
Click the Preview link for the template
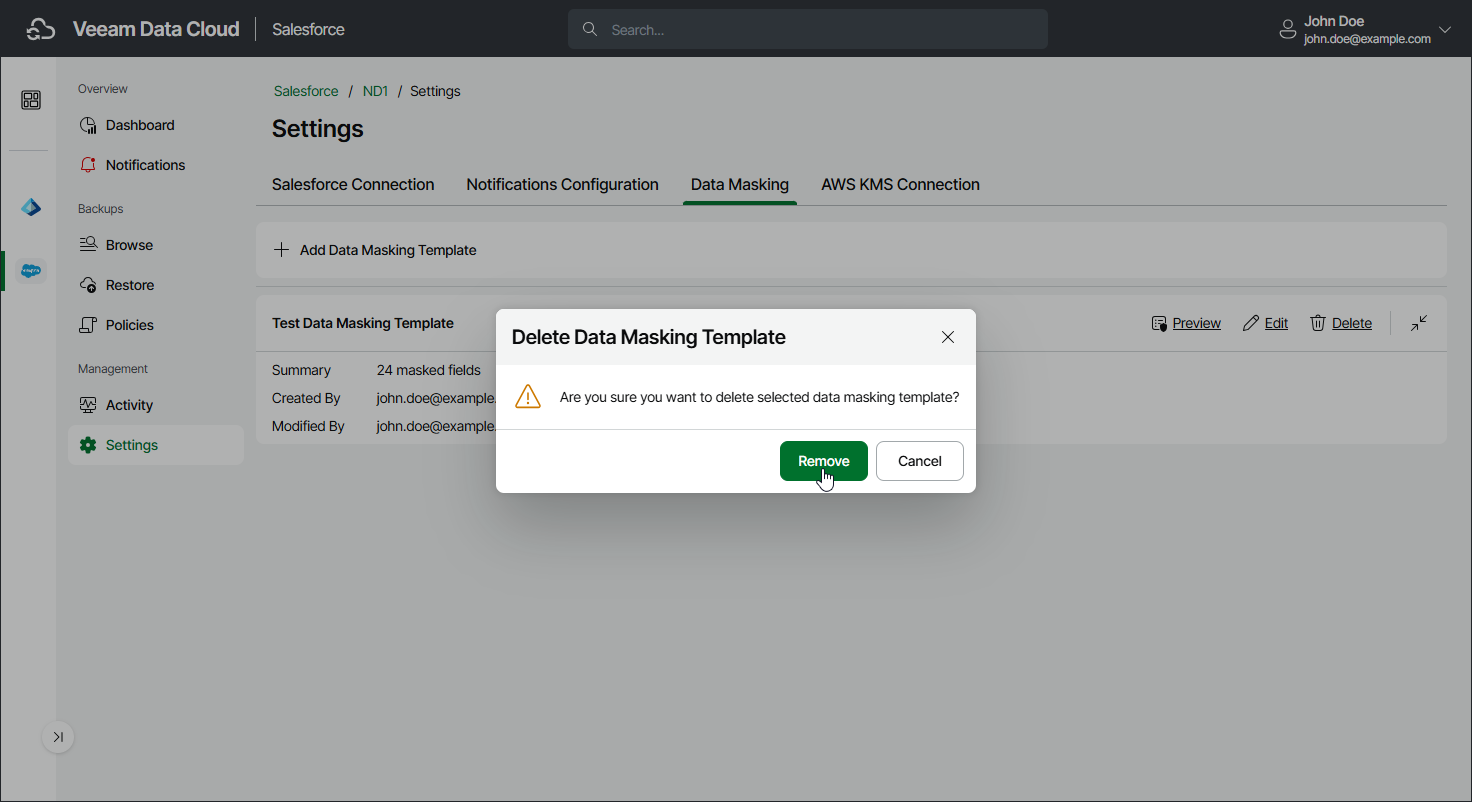click(1196, 323)
